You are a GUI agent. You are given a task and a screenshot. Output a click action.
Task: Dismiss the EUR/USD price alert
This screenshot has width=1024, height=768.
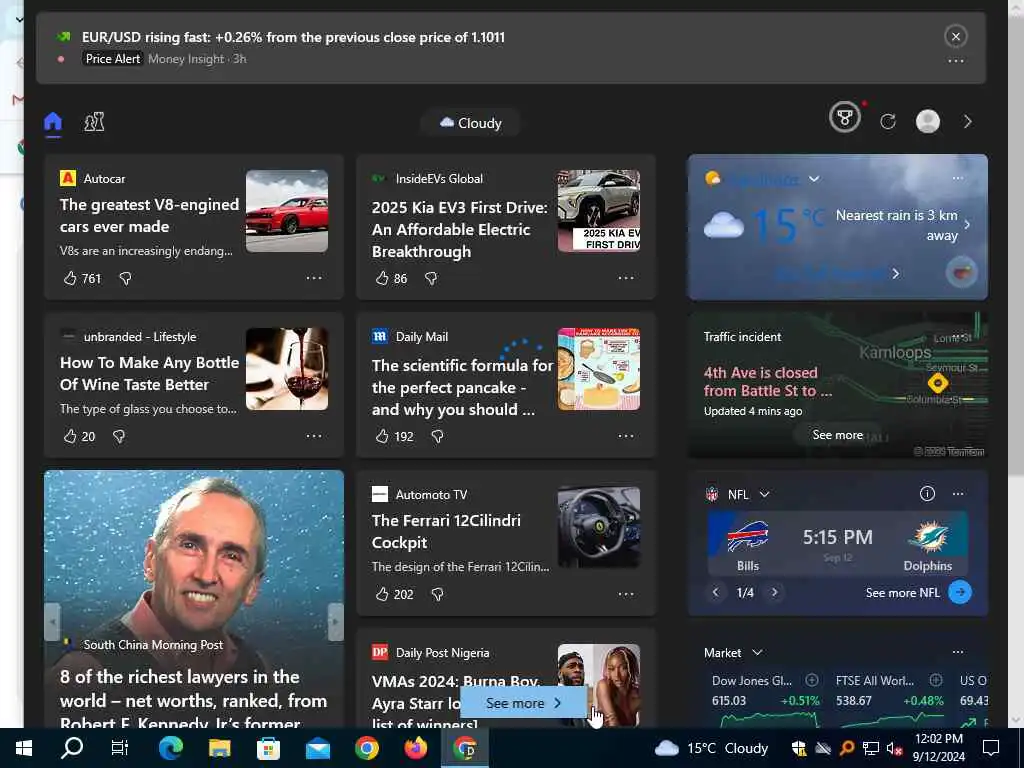coord(955,37)
